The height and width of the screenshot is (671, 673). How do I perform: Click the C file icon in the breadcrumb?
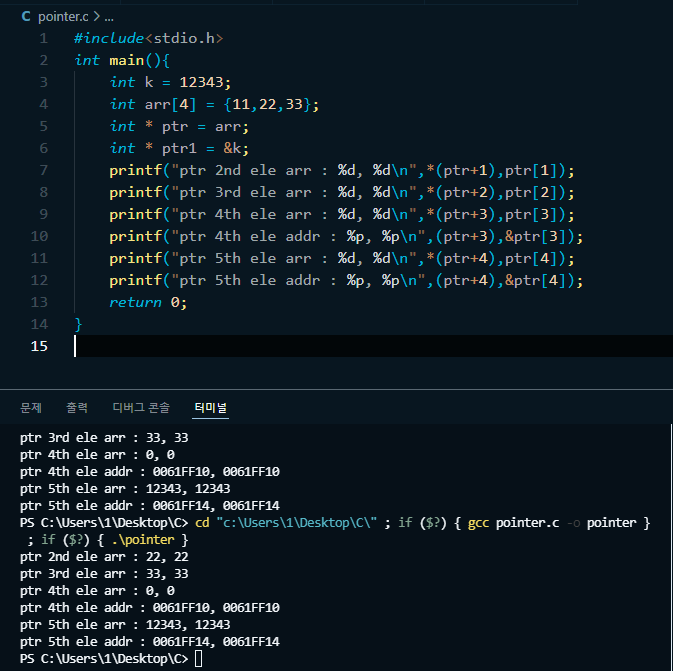pos(26,17)
